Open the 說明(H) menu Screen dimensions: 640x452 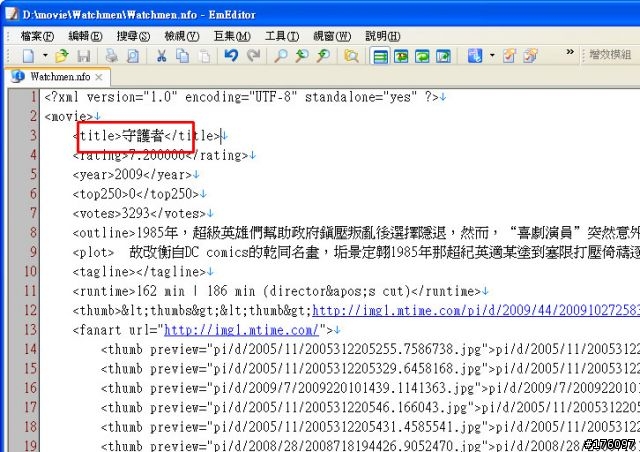pyautogui.click(x=382, y=36)
